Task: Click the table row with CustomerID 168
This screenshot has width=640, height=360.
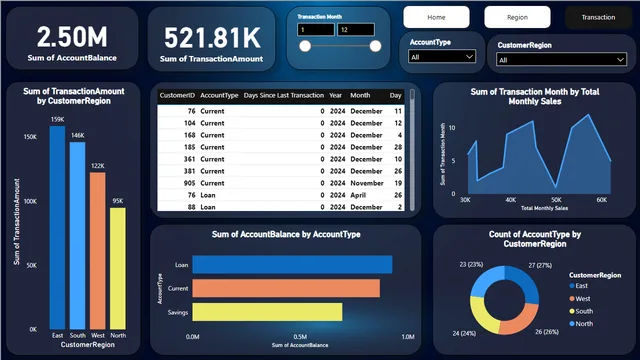Action: tap(281, 135)
